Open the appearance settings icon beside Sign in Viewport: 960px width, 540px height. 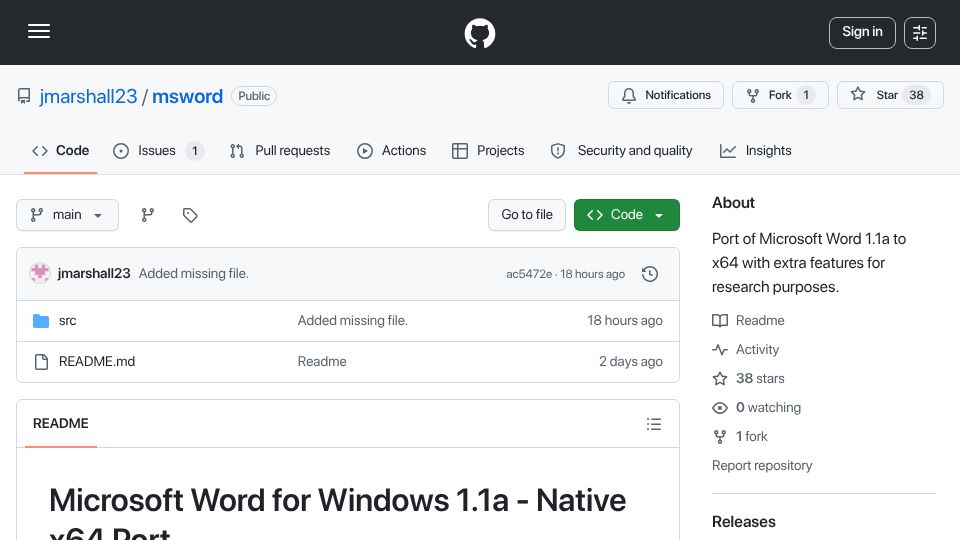pyautogui.click(x=920, y=33)
